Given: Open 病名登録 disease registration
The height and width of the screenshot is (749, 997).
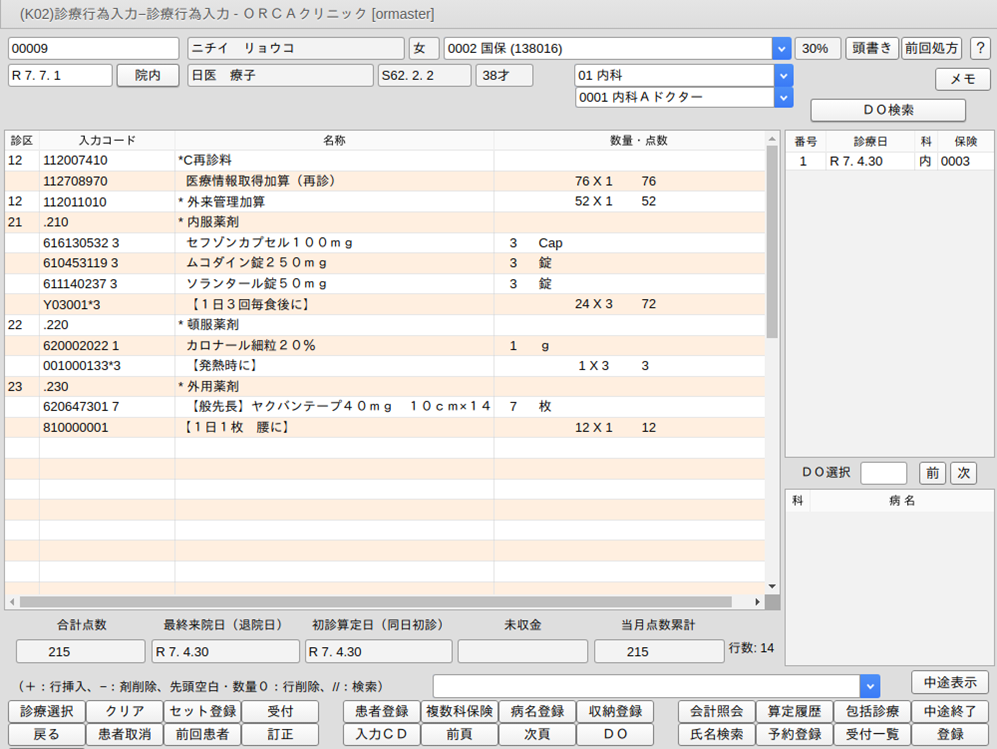Looking at the screenshot, I should click(x=537, y=712).
